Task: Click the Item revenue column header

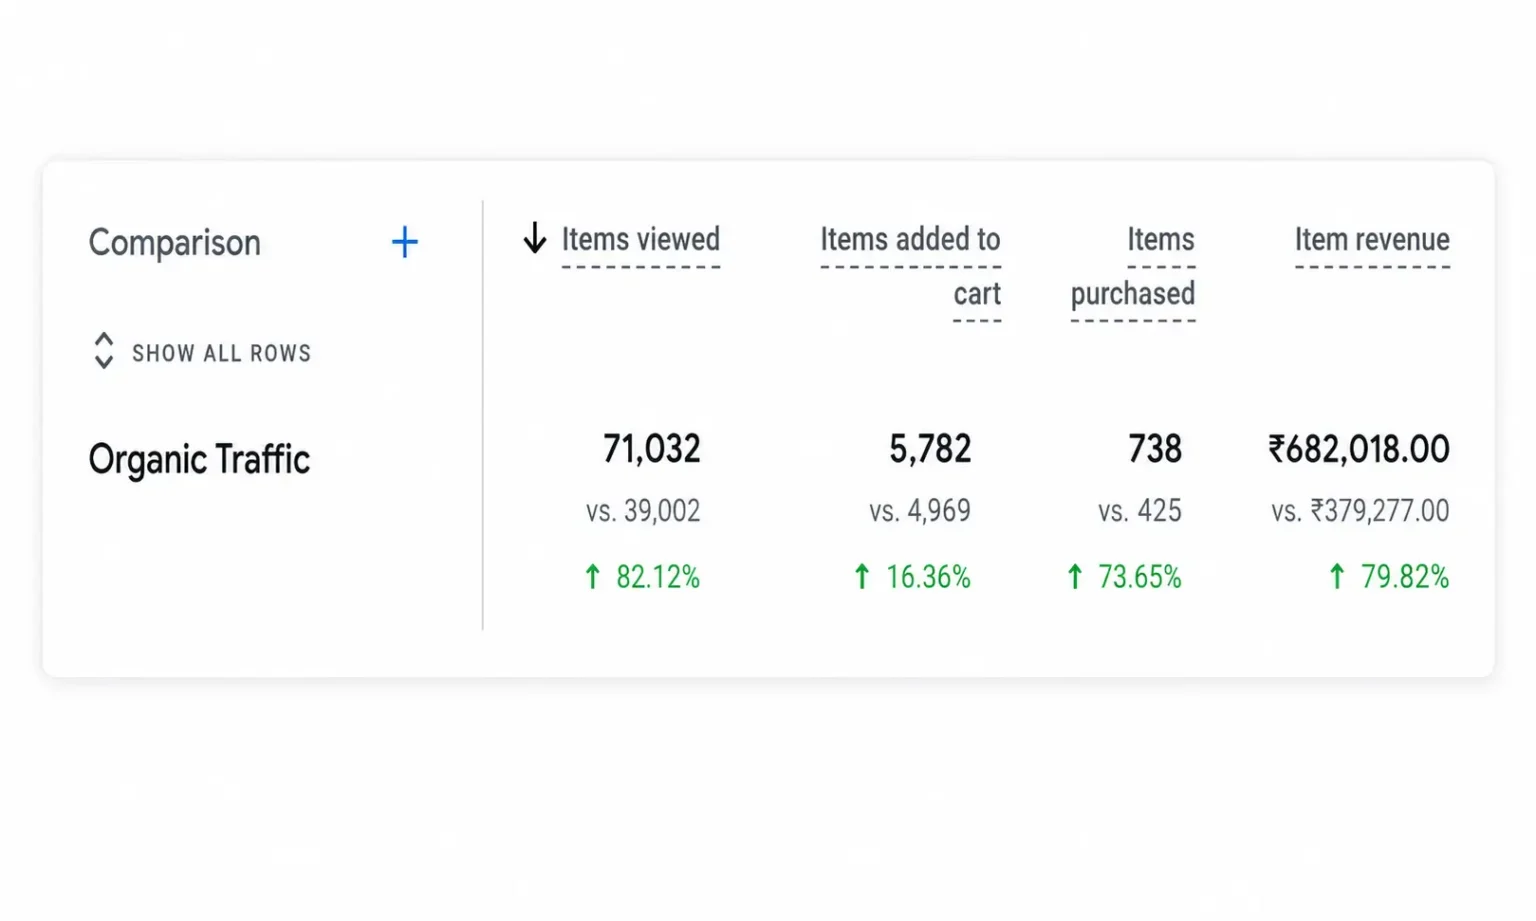Action: coord(1372,239)
